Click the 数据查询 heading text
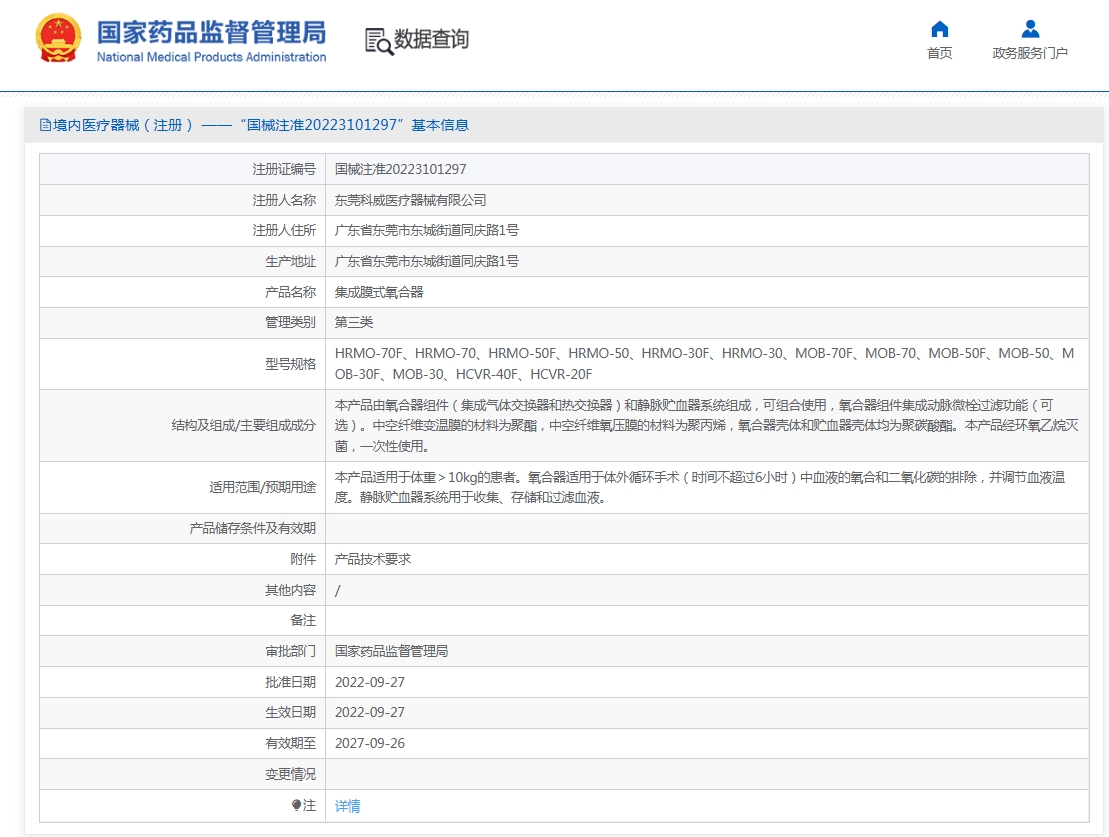Image resolution: width=1109 pixels, height=837 pixels. 431,39
